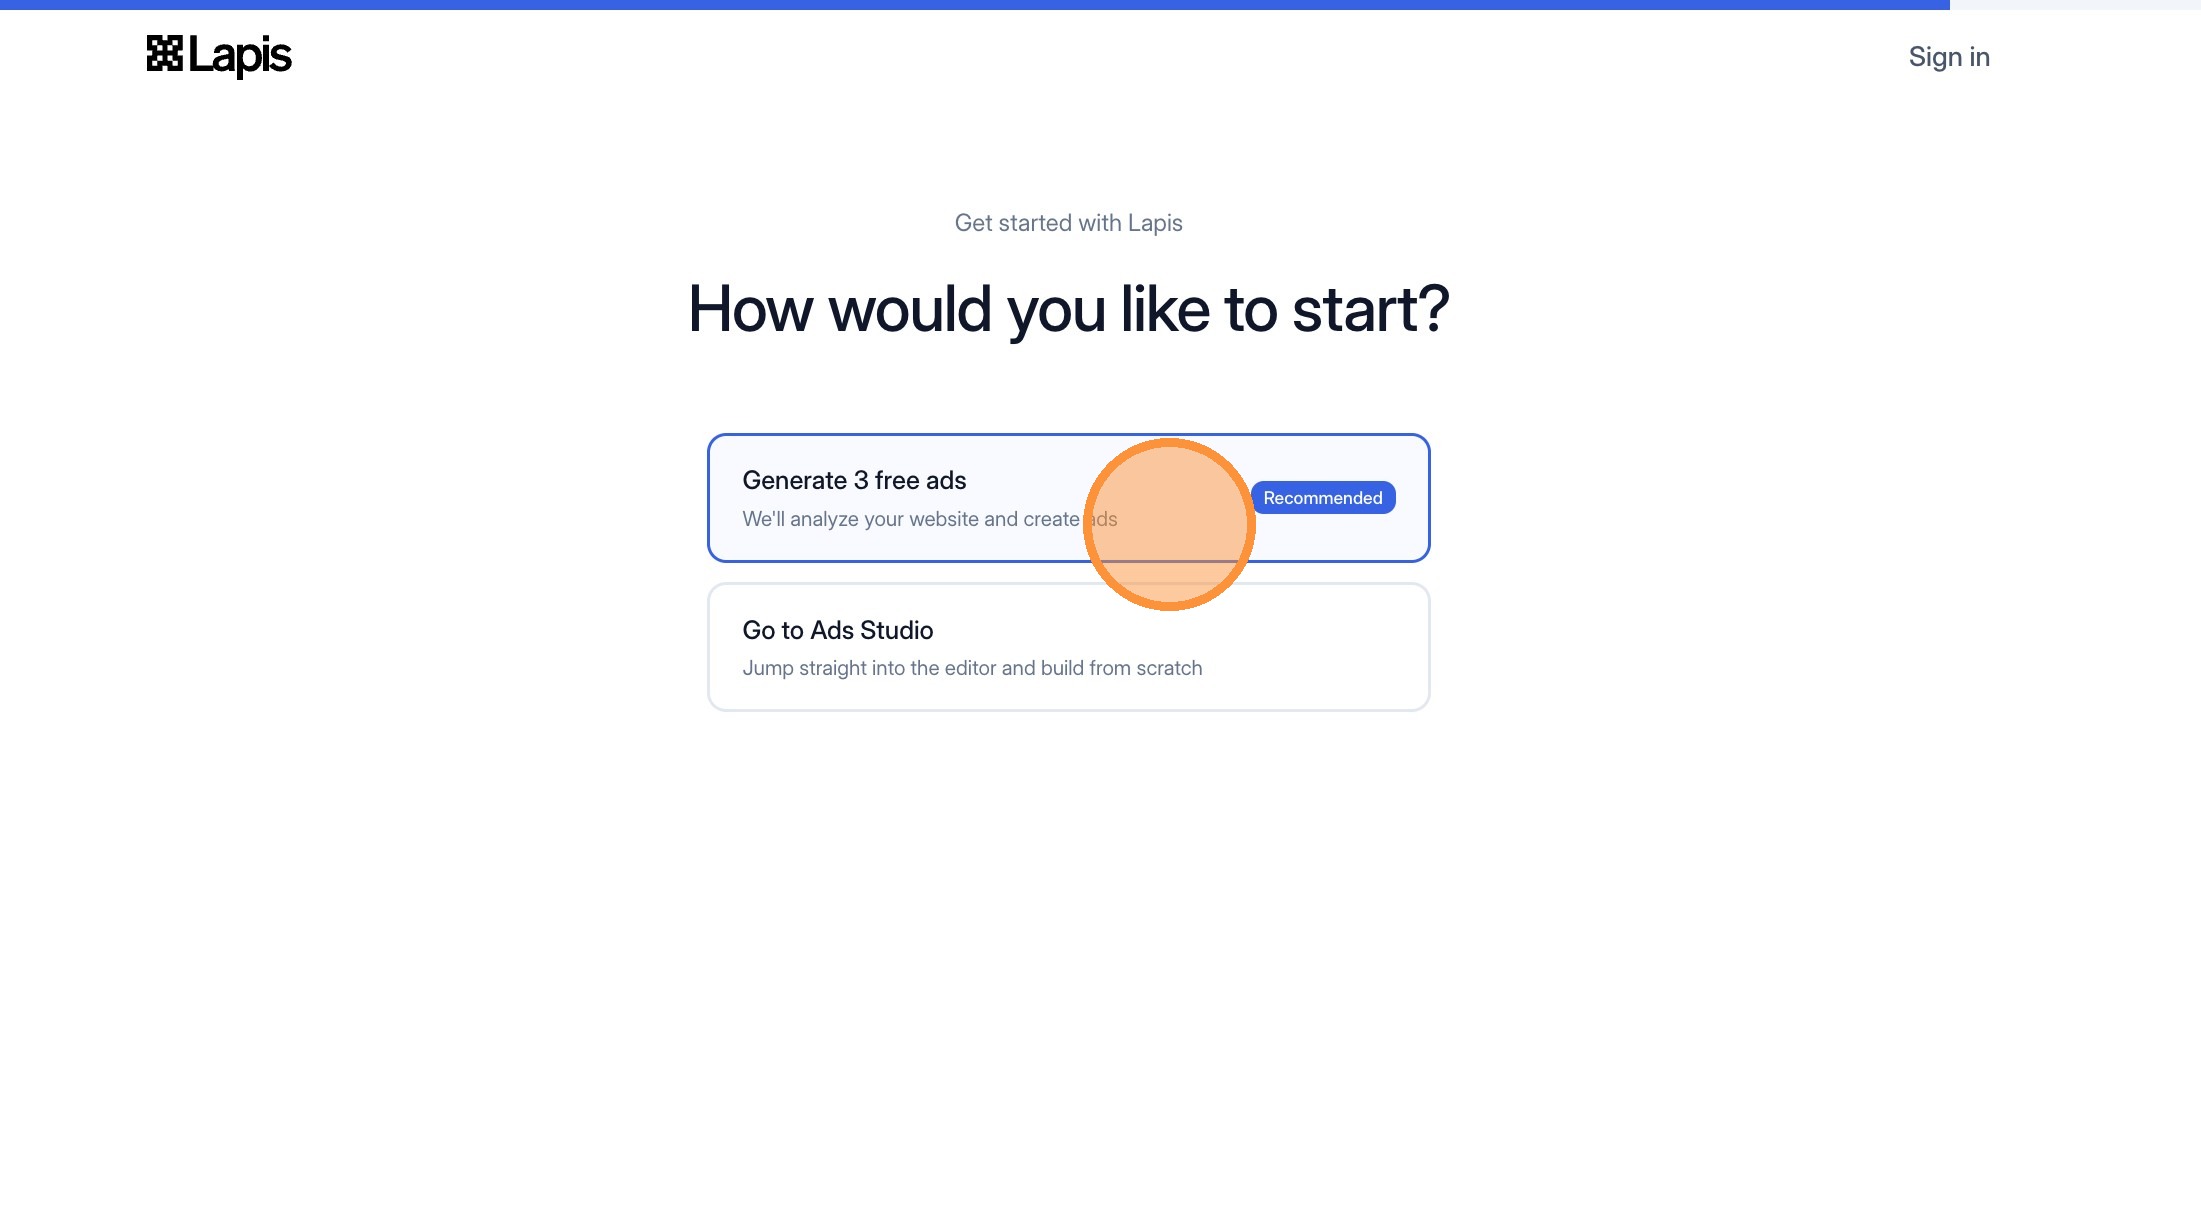Viewport: 2201px width, 1230px height.
Task: Click "We'll analyze your website" description text
Action: click(x=910, y=520)
